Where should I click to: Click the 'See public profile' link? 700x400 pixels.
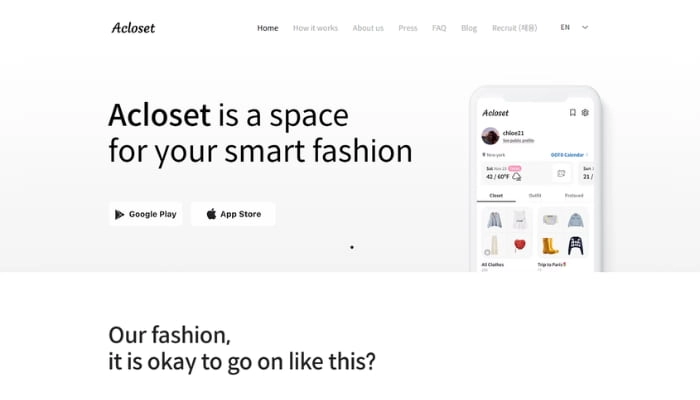click(x=518, y=141)
